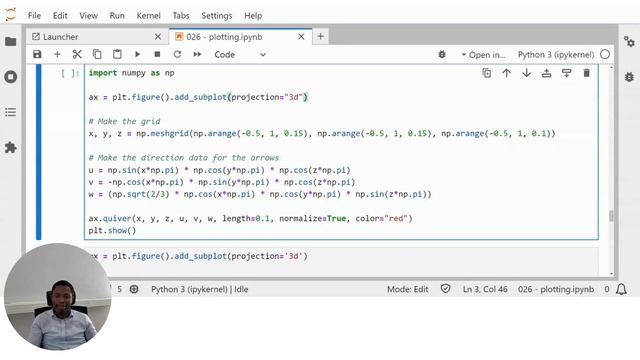Restart the kernel

(x=177, y=54)
